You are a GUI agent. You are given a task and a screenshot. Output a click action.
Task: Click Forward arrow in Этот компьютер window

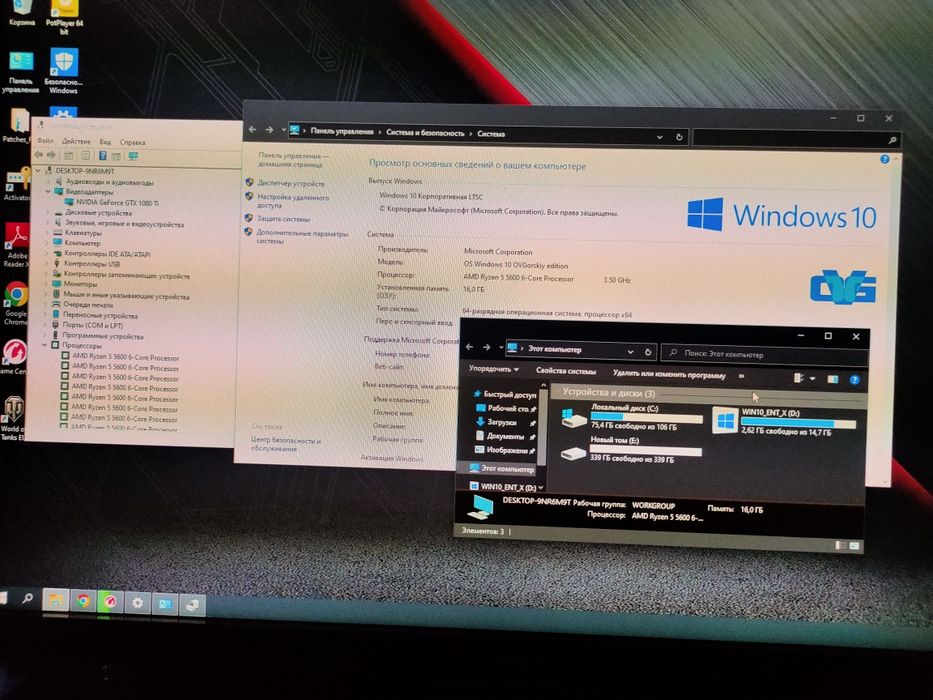486,348
